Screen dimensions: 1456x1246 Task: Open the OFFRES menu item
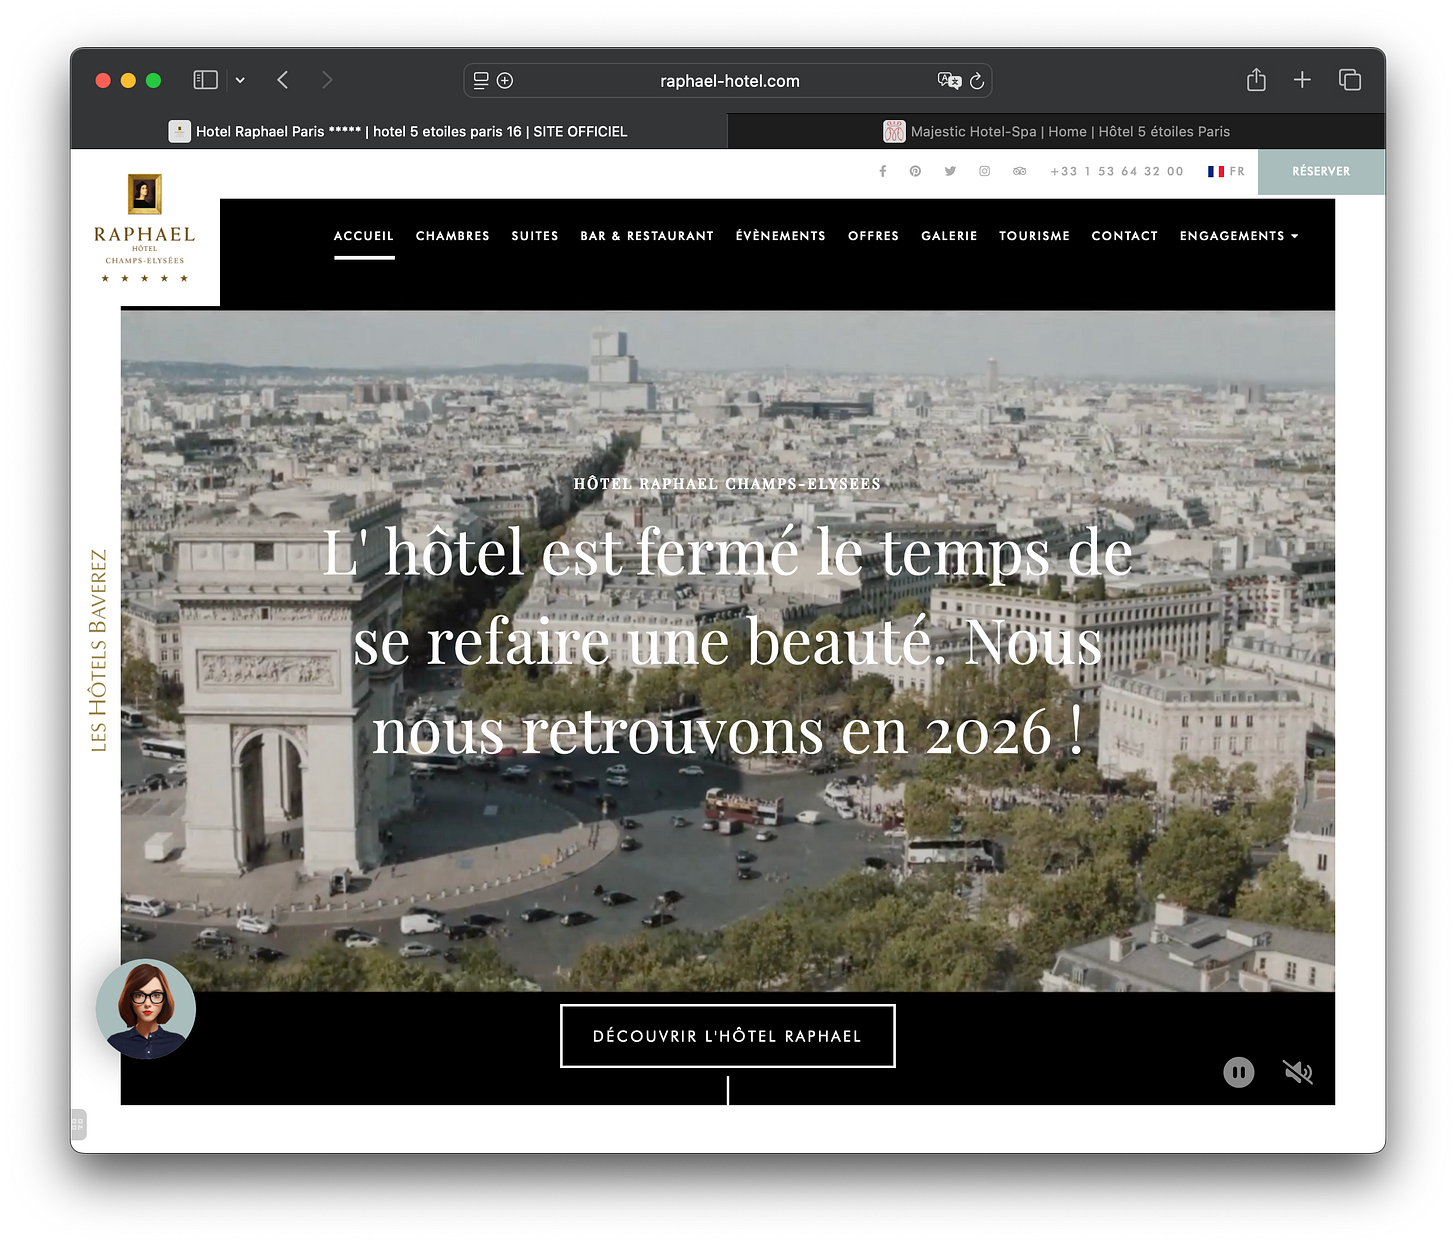click(x=873, y=236)
